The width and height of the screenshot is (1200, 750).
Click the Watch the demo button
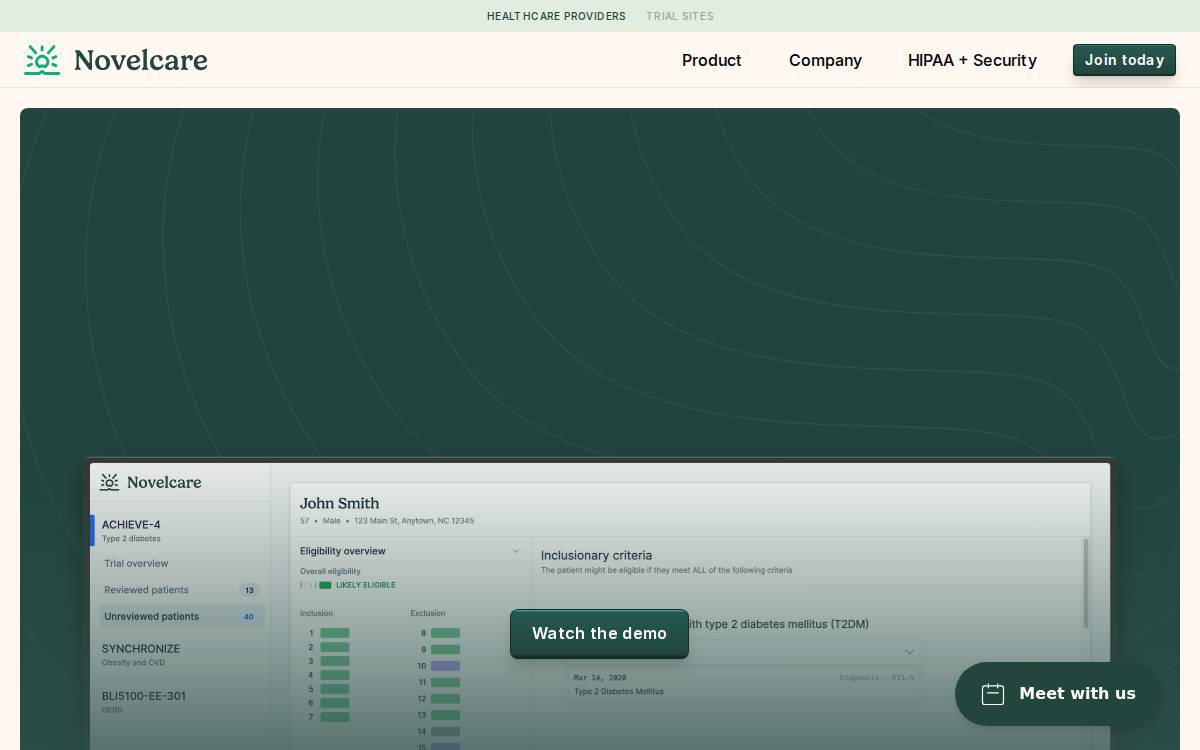[599, 634]
